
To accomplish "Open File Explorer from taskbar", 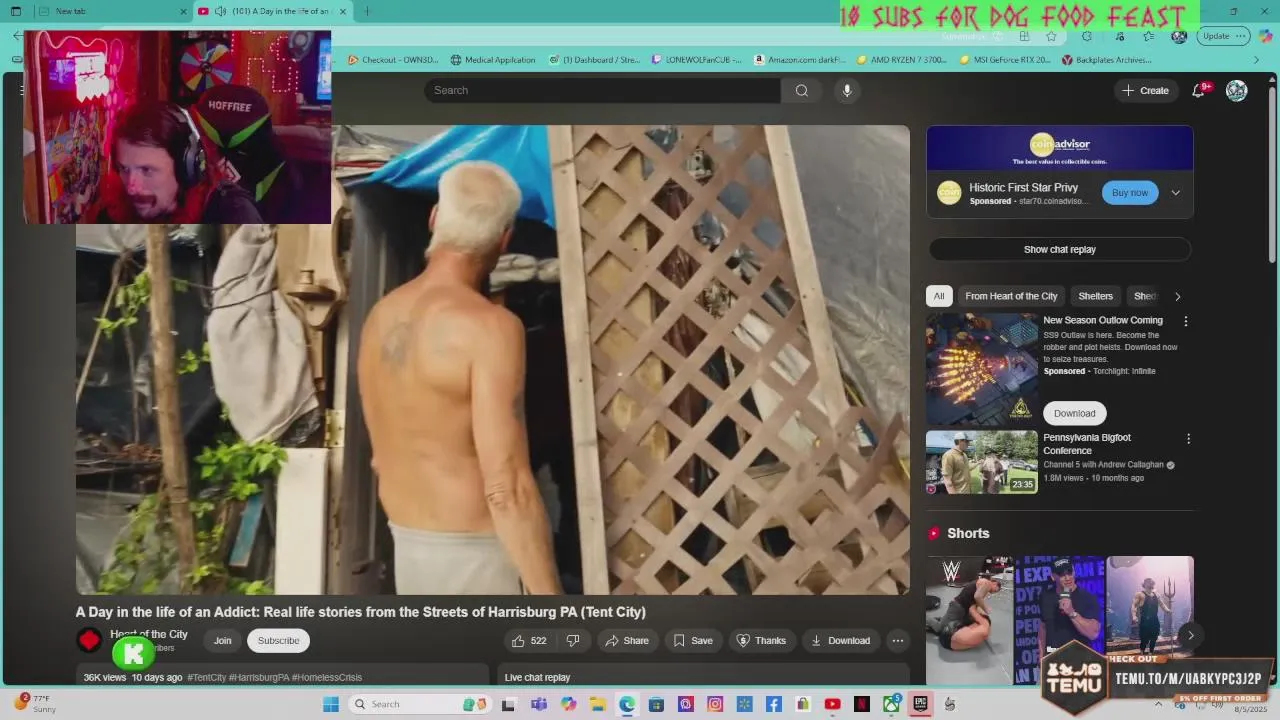I will pos(598,704).
